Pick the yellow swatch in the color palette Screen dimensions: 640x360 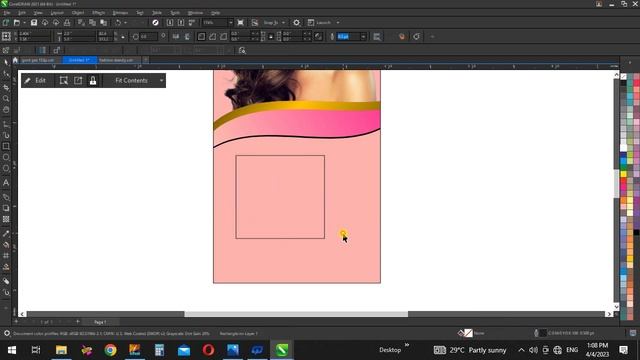click(x=623, y=174)
